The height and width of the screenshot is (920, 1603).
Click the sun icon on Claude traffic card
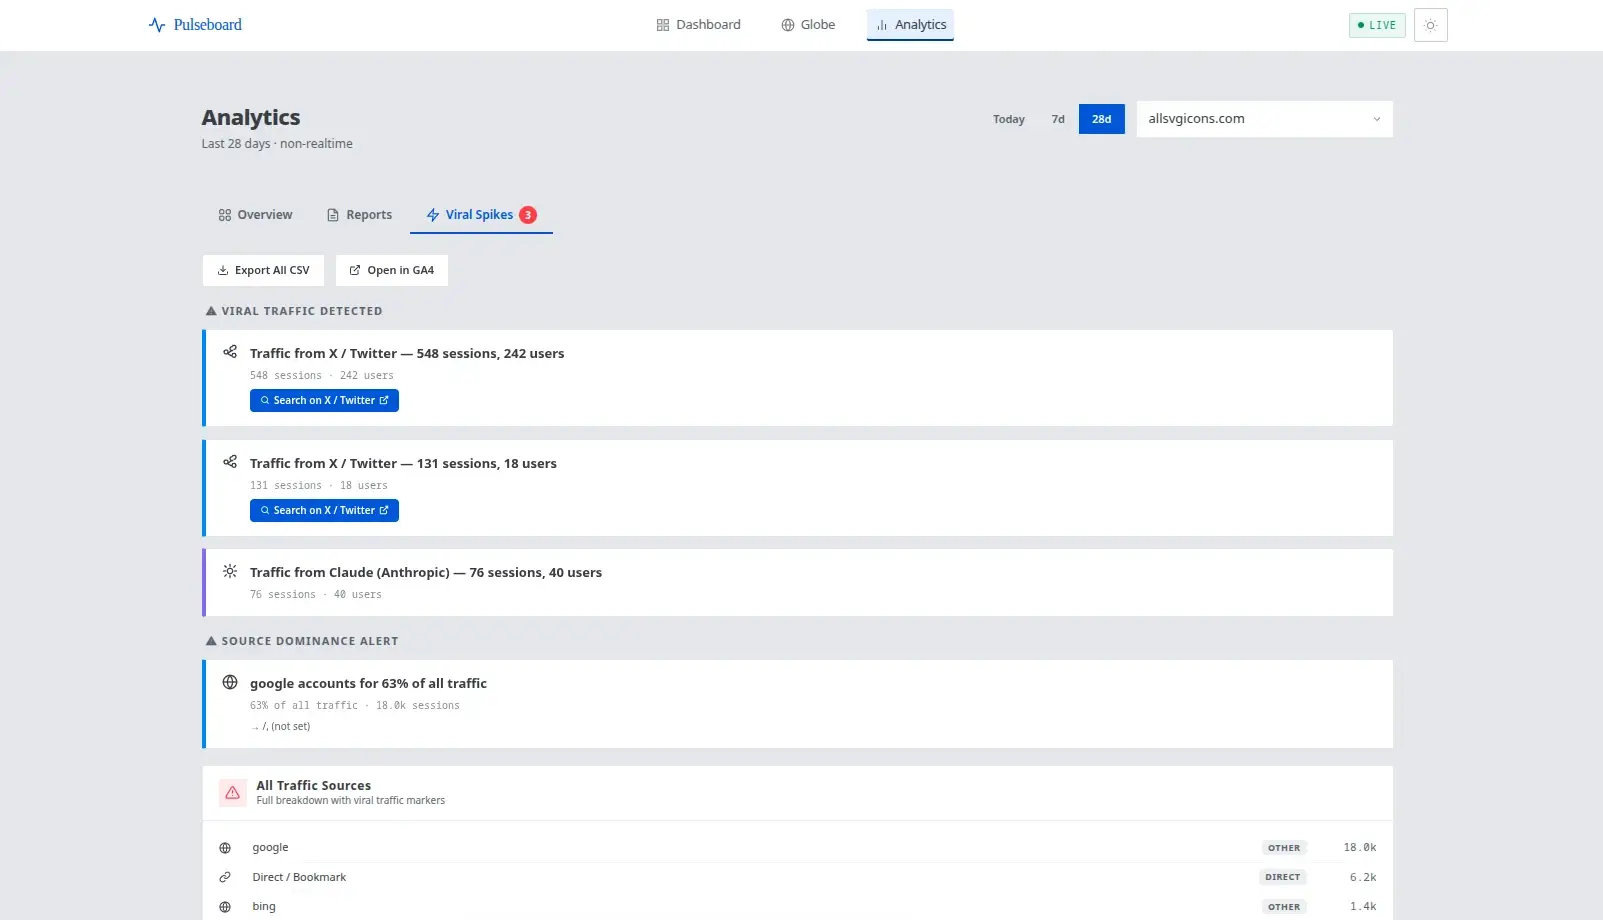(x=230, y=571)
